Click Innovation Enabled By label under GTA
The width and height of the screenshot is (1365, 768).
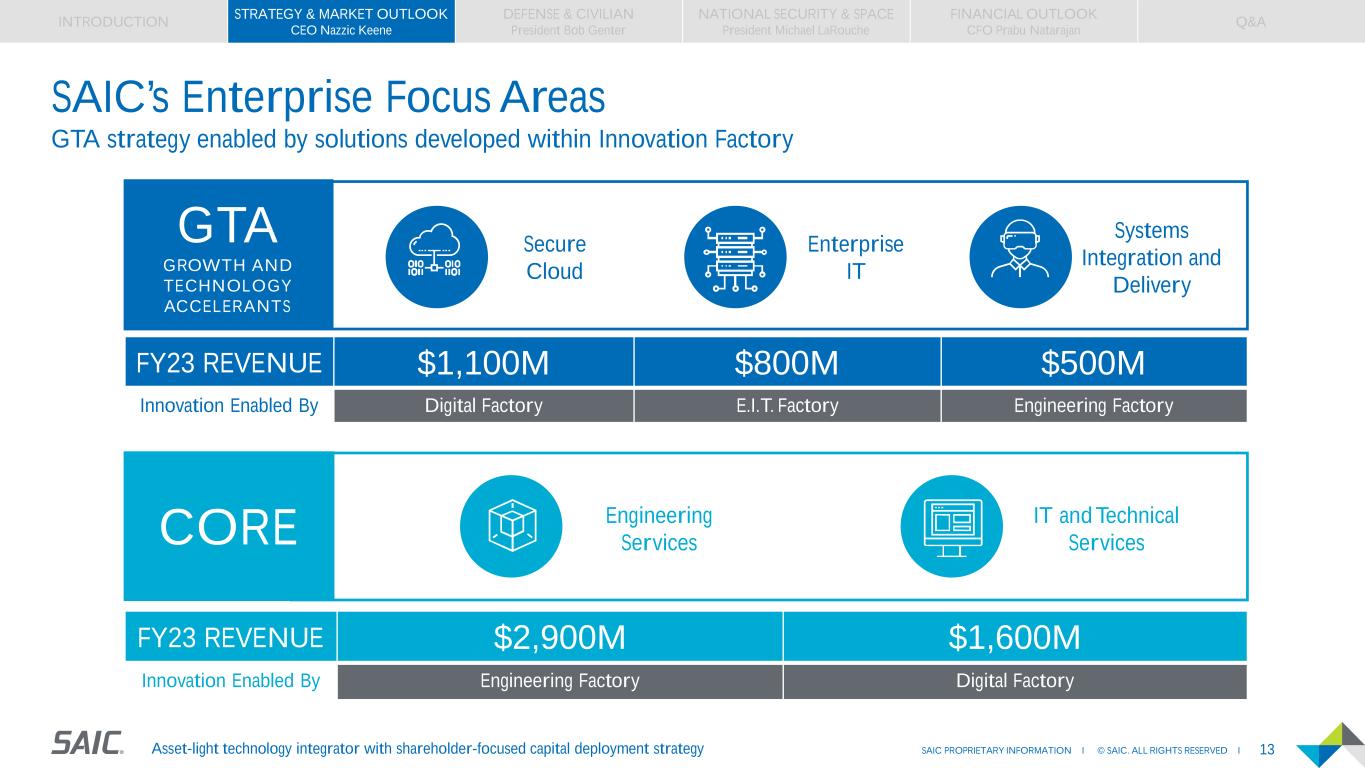pos(229,406)
